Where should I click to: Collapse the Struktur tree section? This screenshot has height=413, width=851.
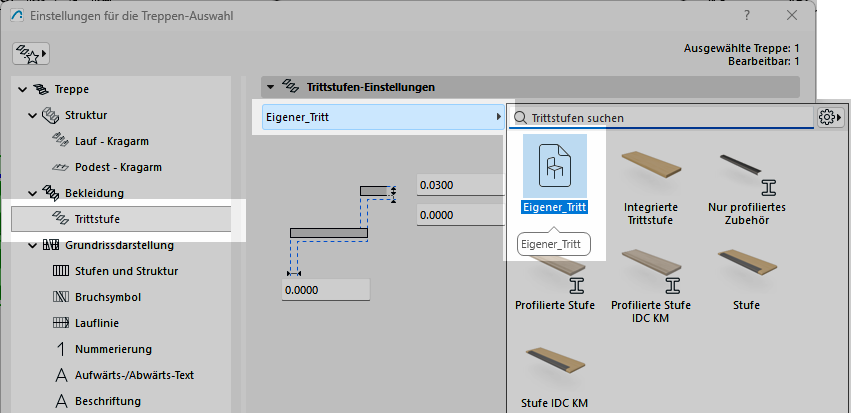[33, 115]
